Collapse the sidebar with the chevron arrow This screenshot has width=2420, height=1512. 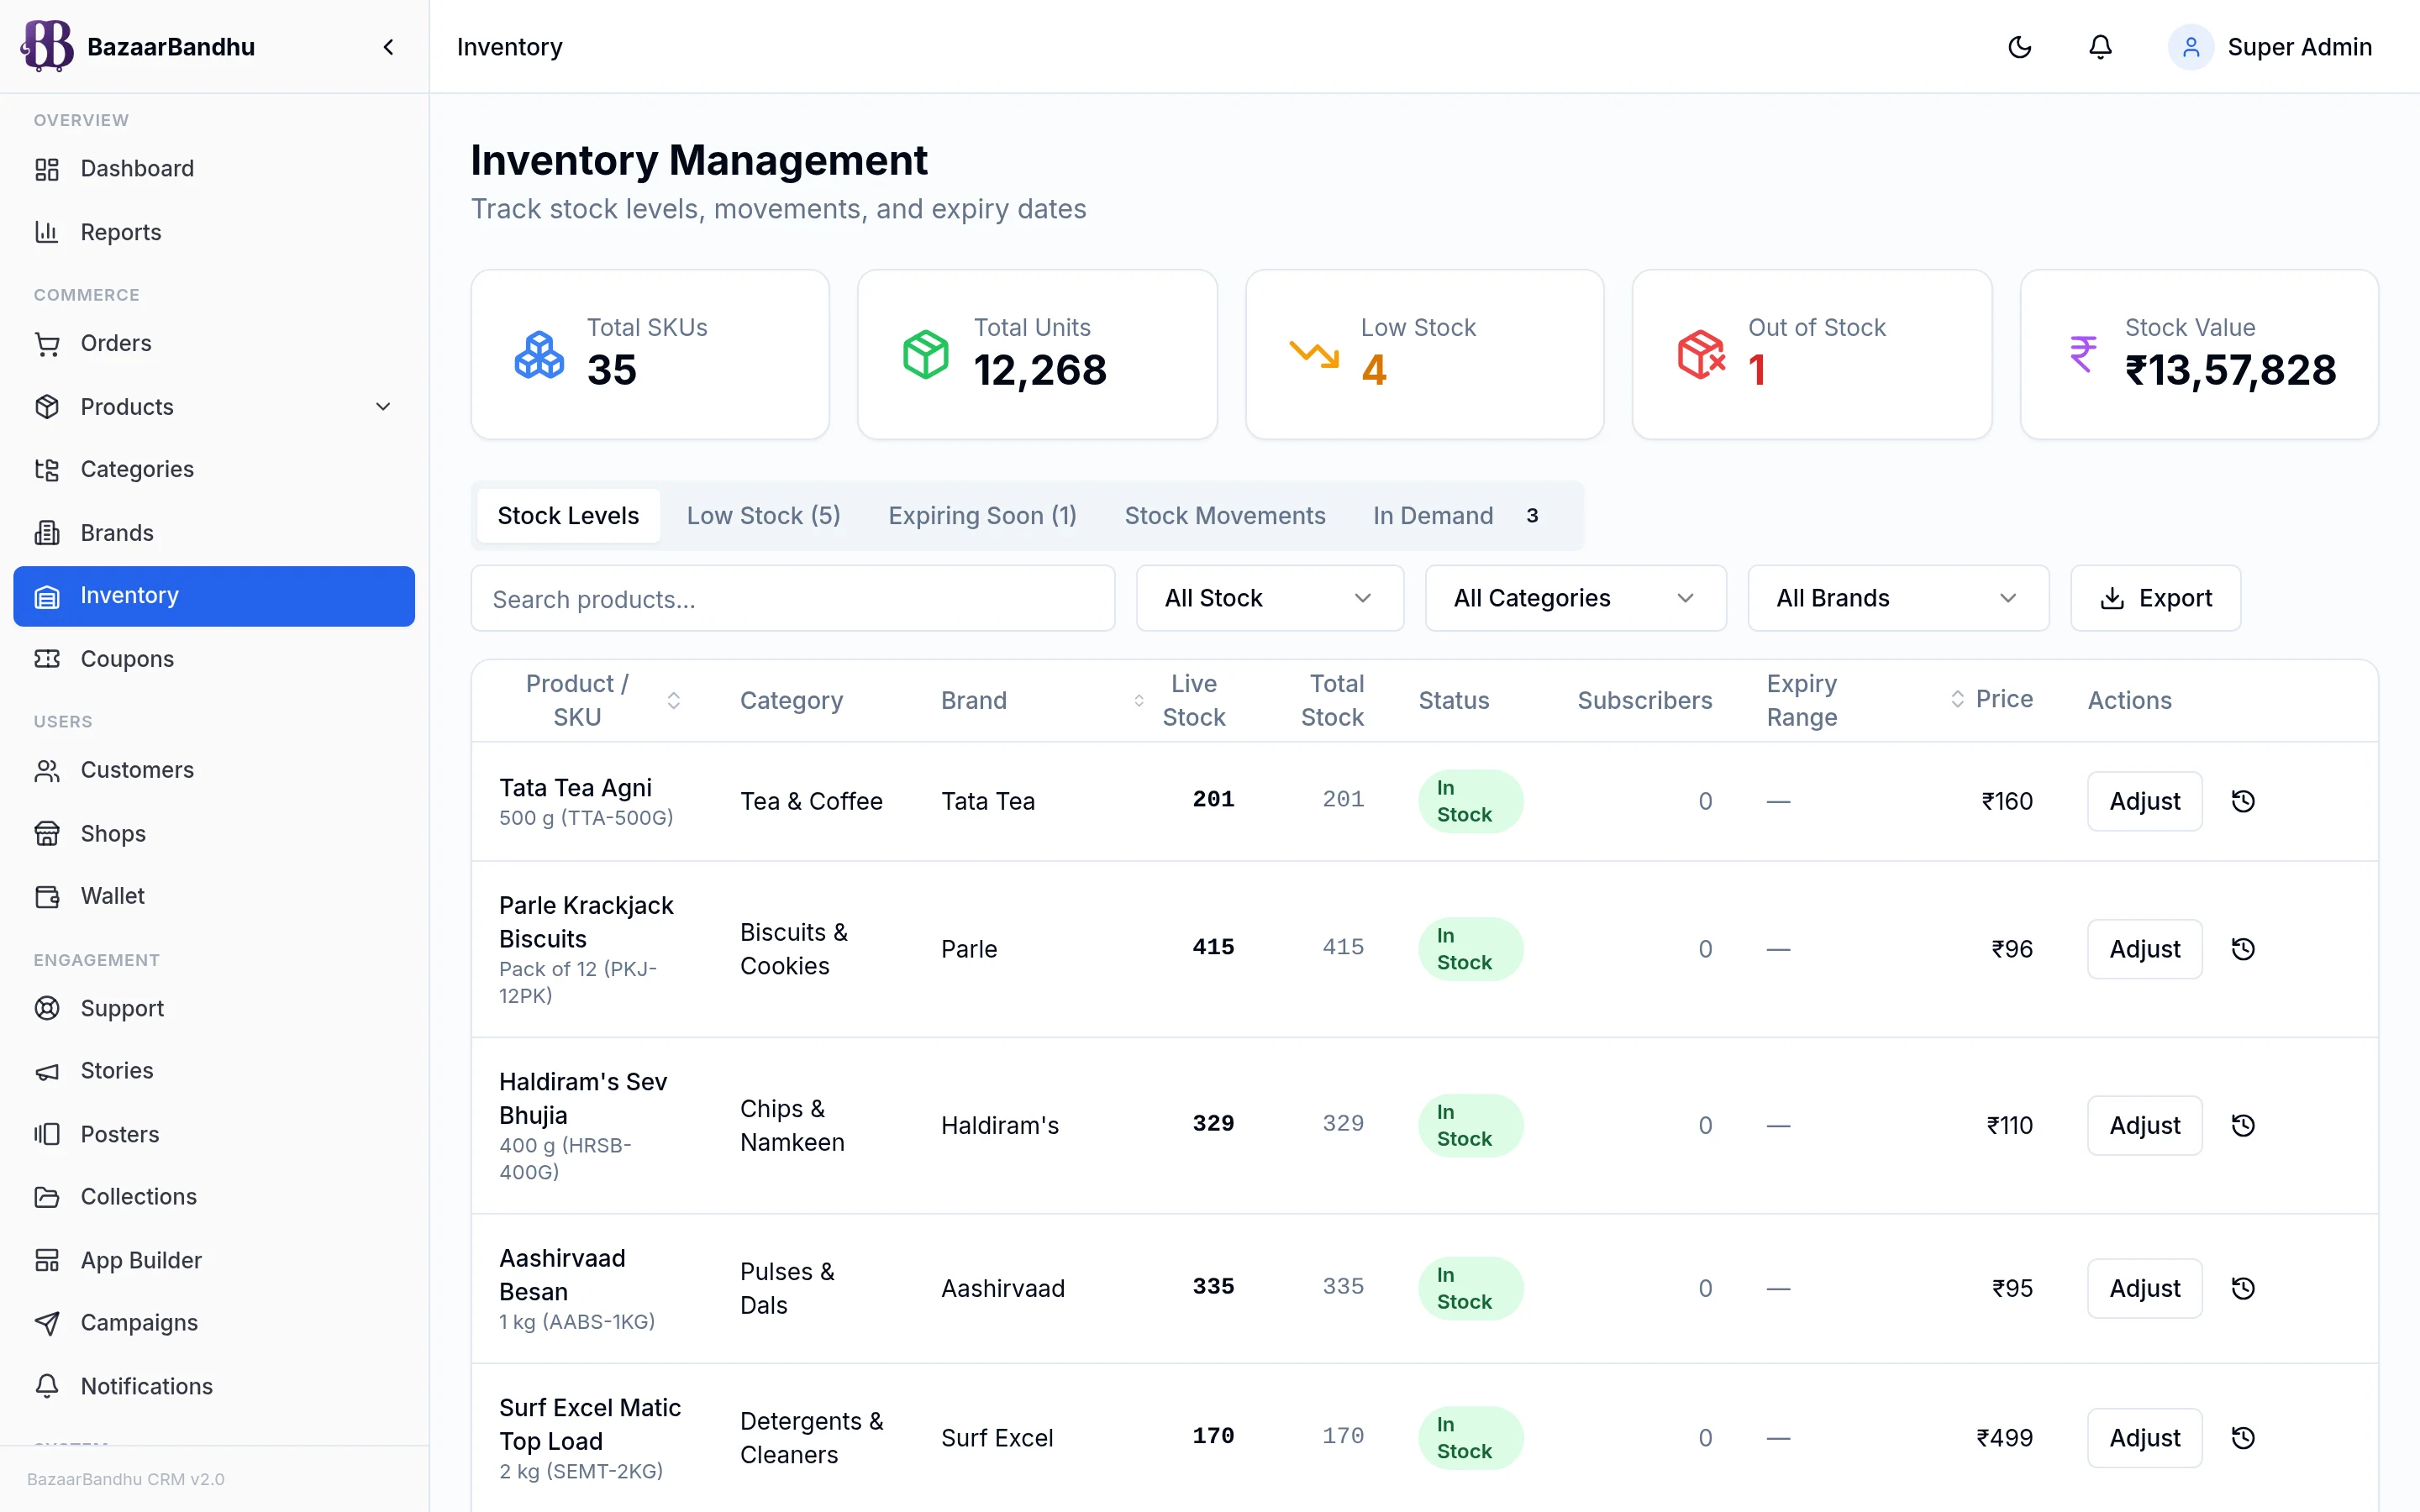click(x=388, y=47)
